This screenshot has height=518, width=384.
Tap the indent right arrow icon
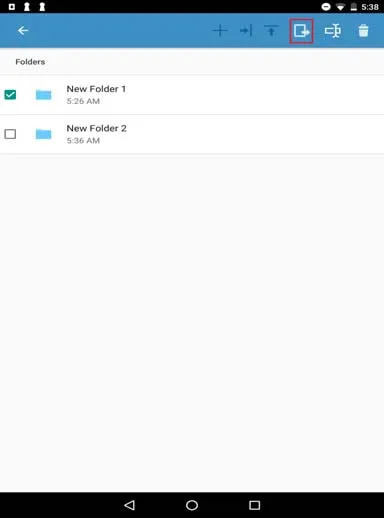(246, 31)
